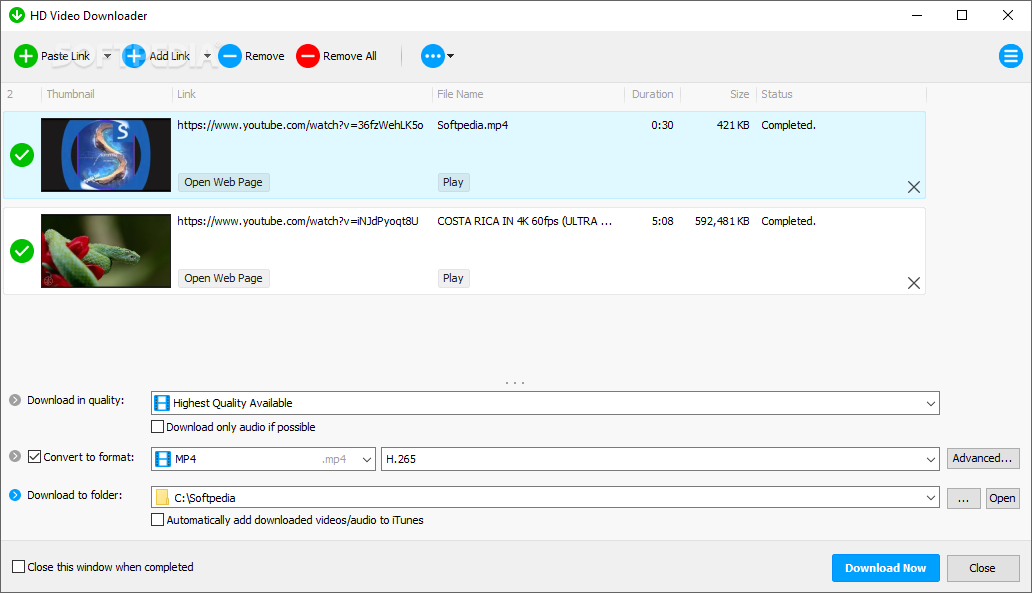This screenshot has width=1032, height=593.
Task: Click the green checkmark of Softpedia.mp4 row
Action: [22, 155]
